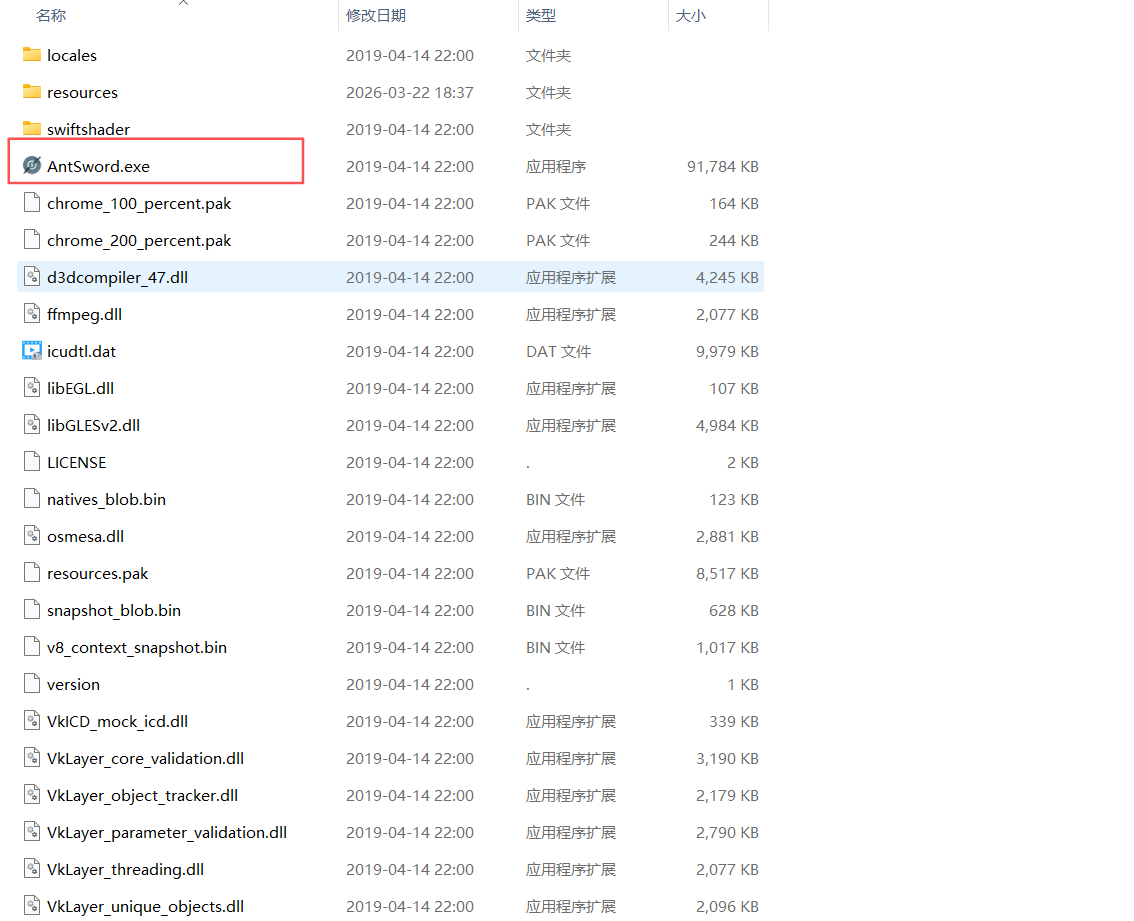Click the VkICD_mock_icd.dll file icon
The image size is (1134, 921).
pos(32,721)
